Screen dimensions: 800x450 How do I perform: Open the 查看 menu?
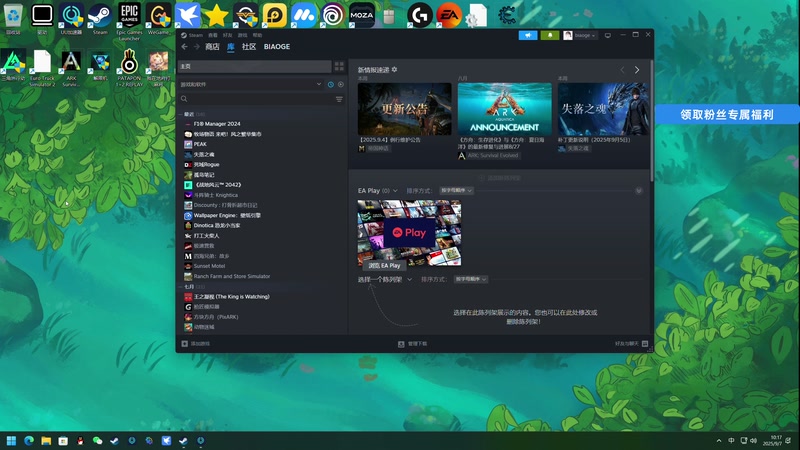pyautogui.click(x=213, y=35)
